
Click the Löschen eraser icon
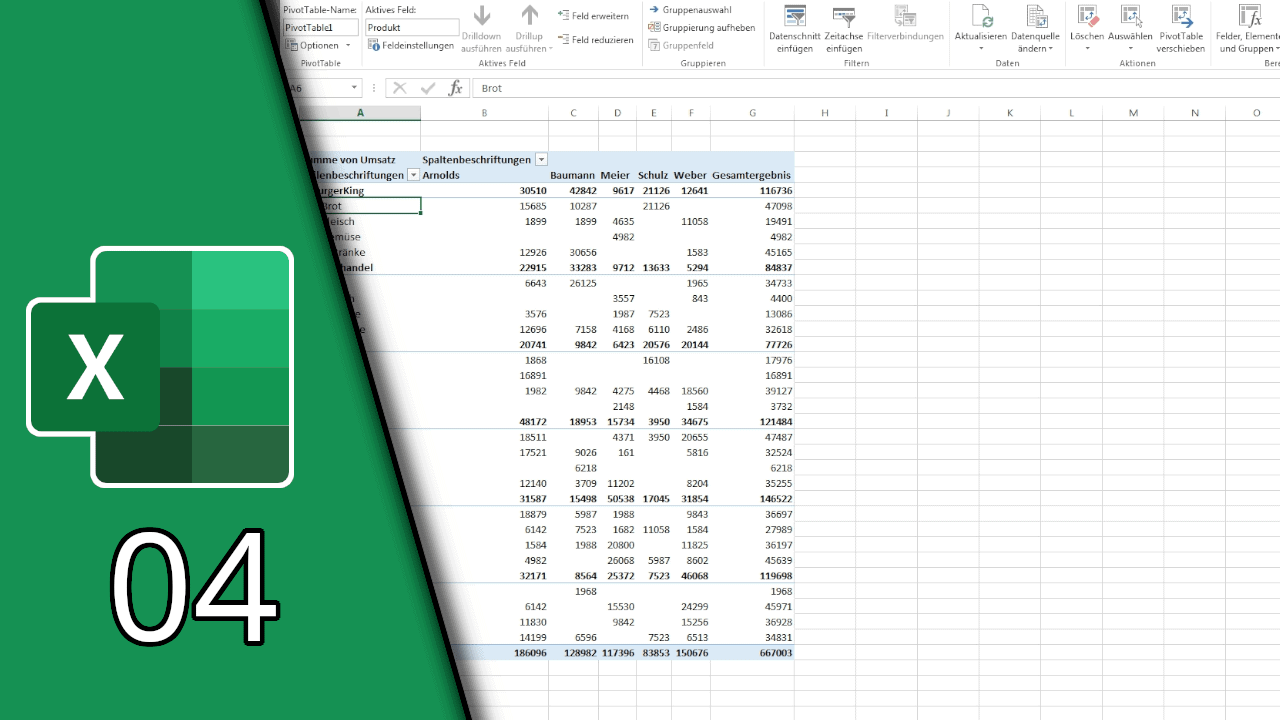click(1087, 17)
